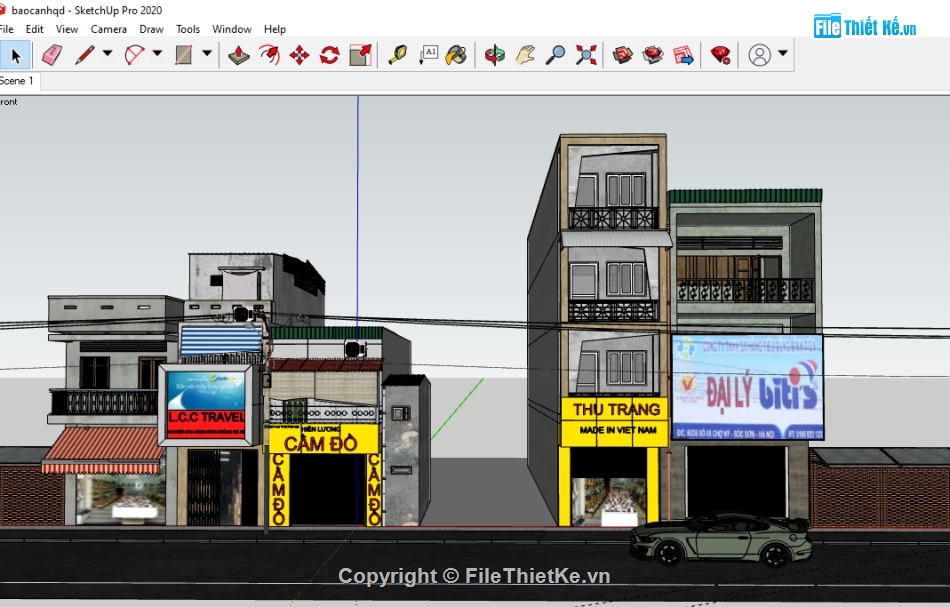The height and width of the screenshot is (607, 950).
Task: Pick the Line pencil tool
Action: tap(85, 55)
